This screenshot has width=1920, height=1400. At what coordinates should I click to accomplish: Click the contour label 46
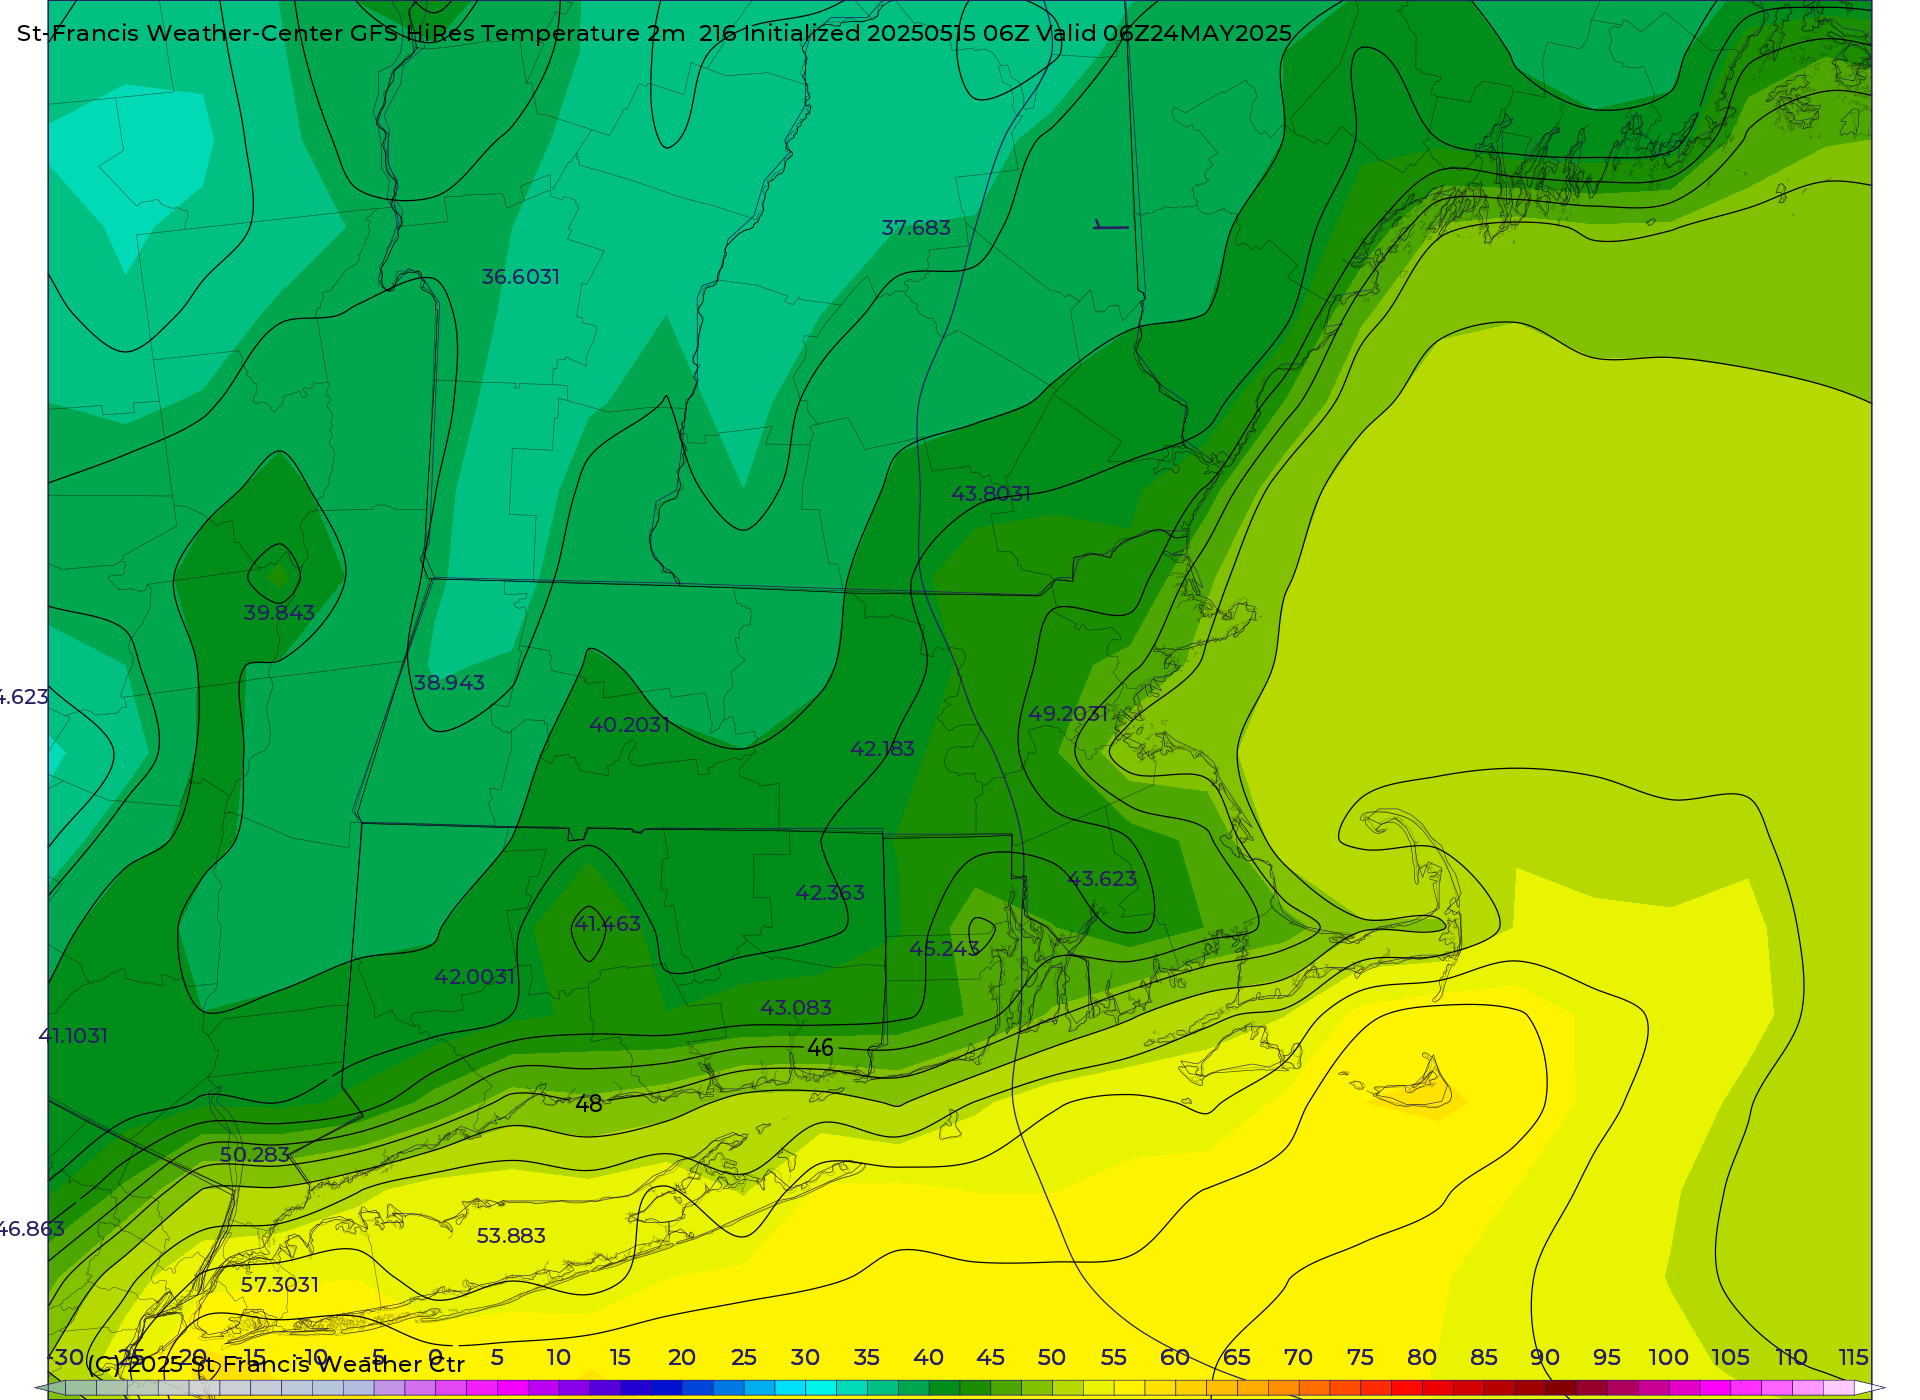[820, 1047]
